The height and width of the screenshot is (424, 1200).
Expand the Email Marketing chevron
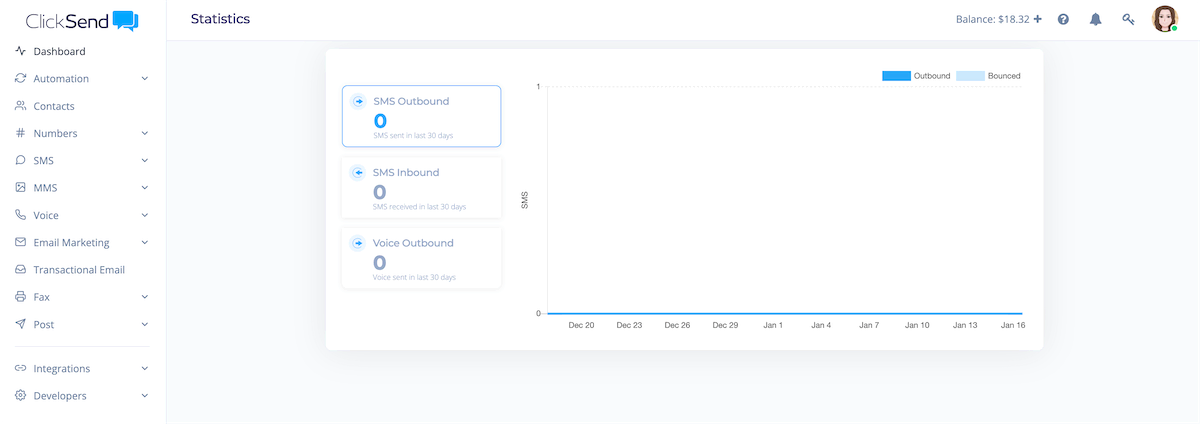point(145,243)
